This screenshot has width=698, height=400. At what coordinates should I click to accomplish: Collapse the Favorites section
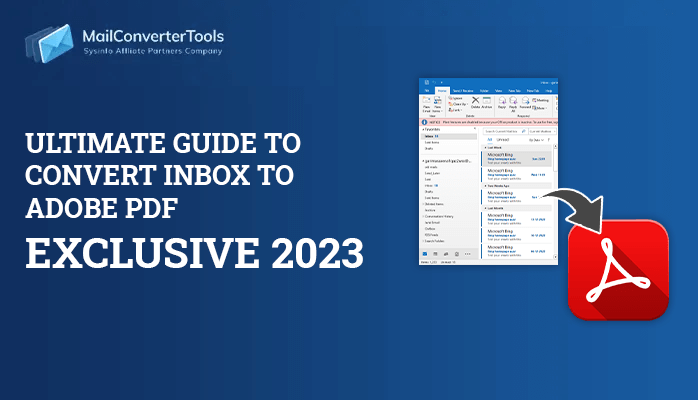[x=423, y=129]
